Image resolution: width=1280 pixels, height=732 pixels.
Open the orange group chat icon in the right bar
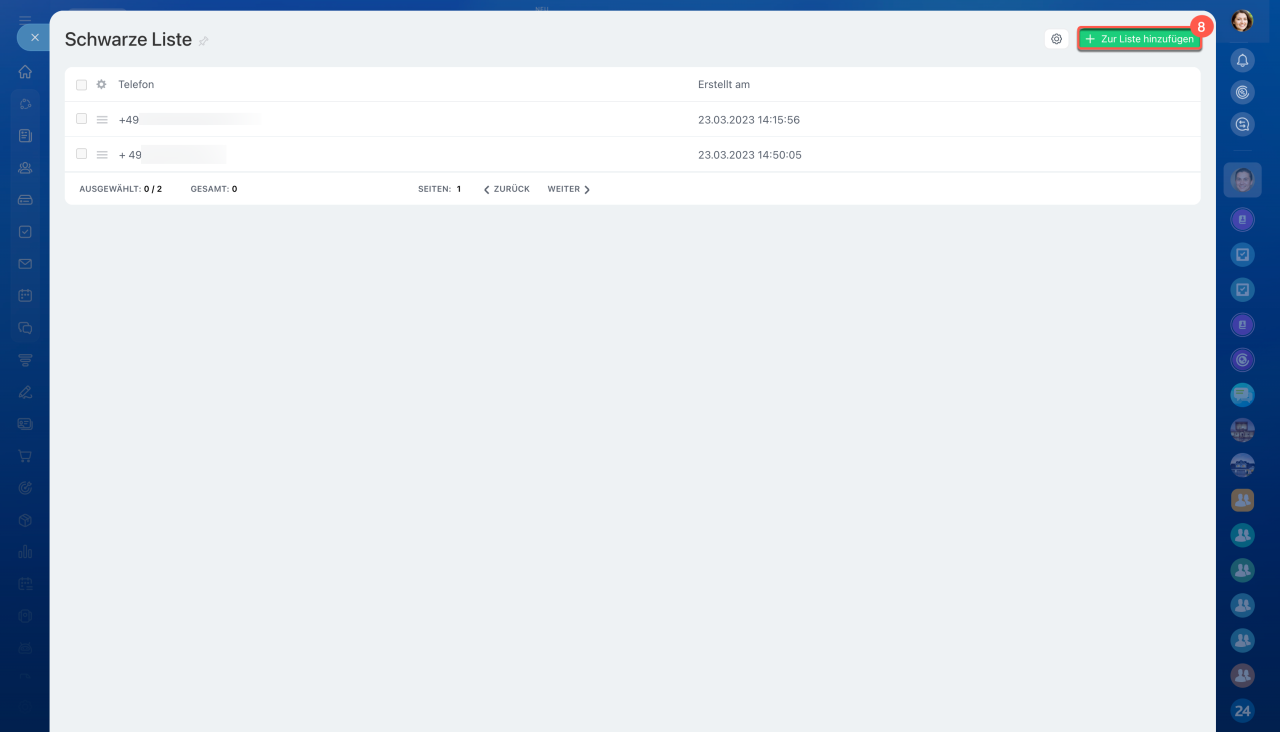pos(1242,500)
